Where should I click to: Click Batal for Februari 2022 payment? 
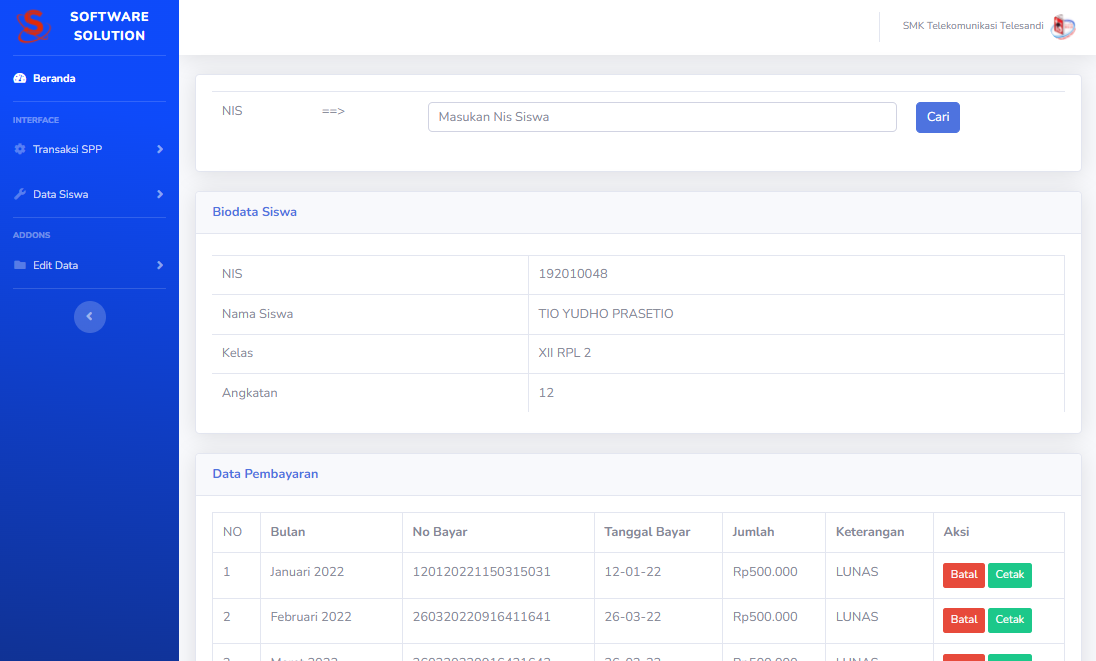(x=963, y=620)
